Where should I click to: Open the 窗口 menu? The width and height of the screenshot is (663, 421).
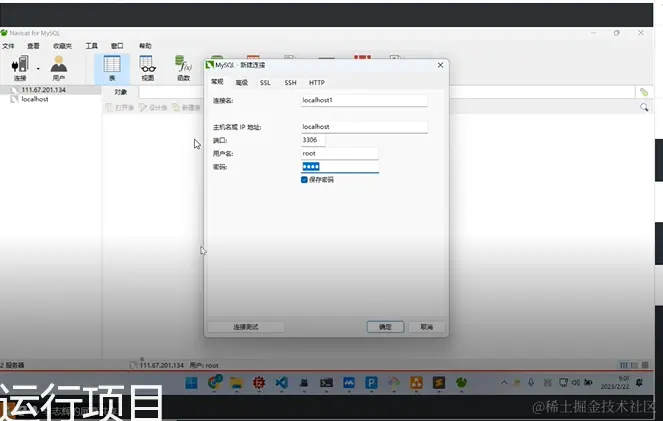tap(117, 46)
